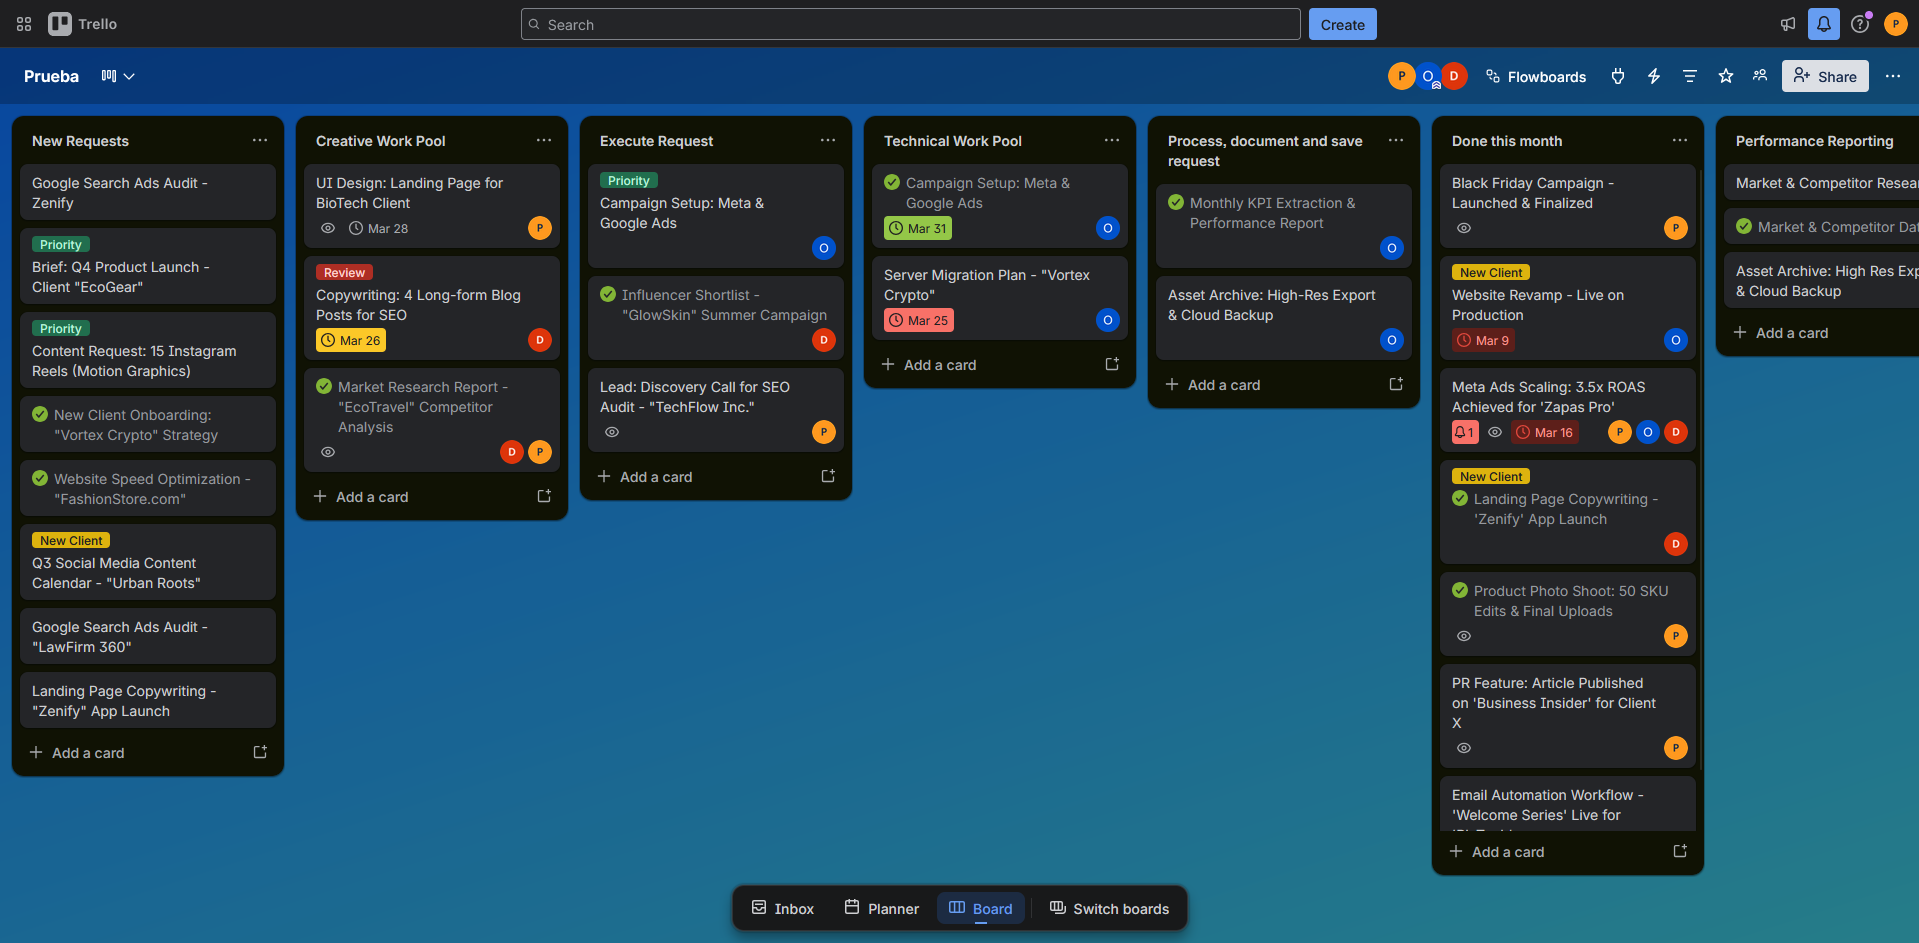Viewport: 1919px width, 943px height.
Task: Create card from template in Execute Request
Action: [x=828, y=476]
